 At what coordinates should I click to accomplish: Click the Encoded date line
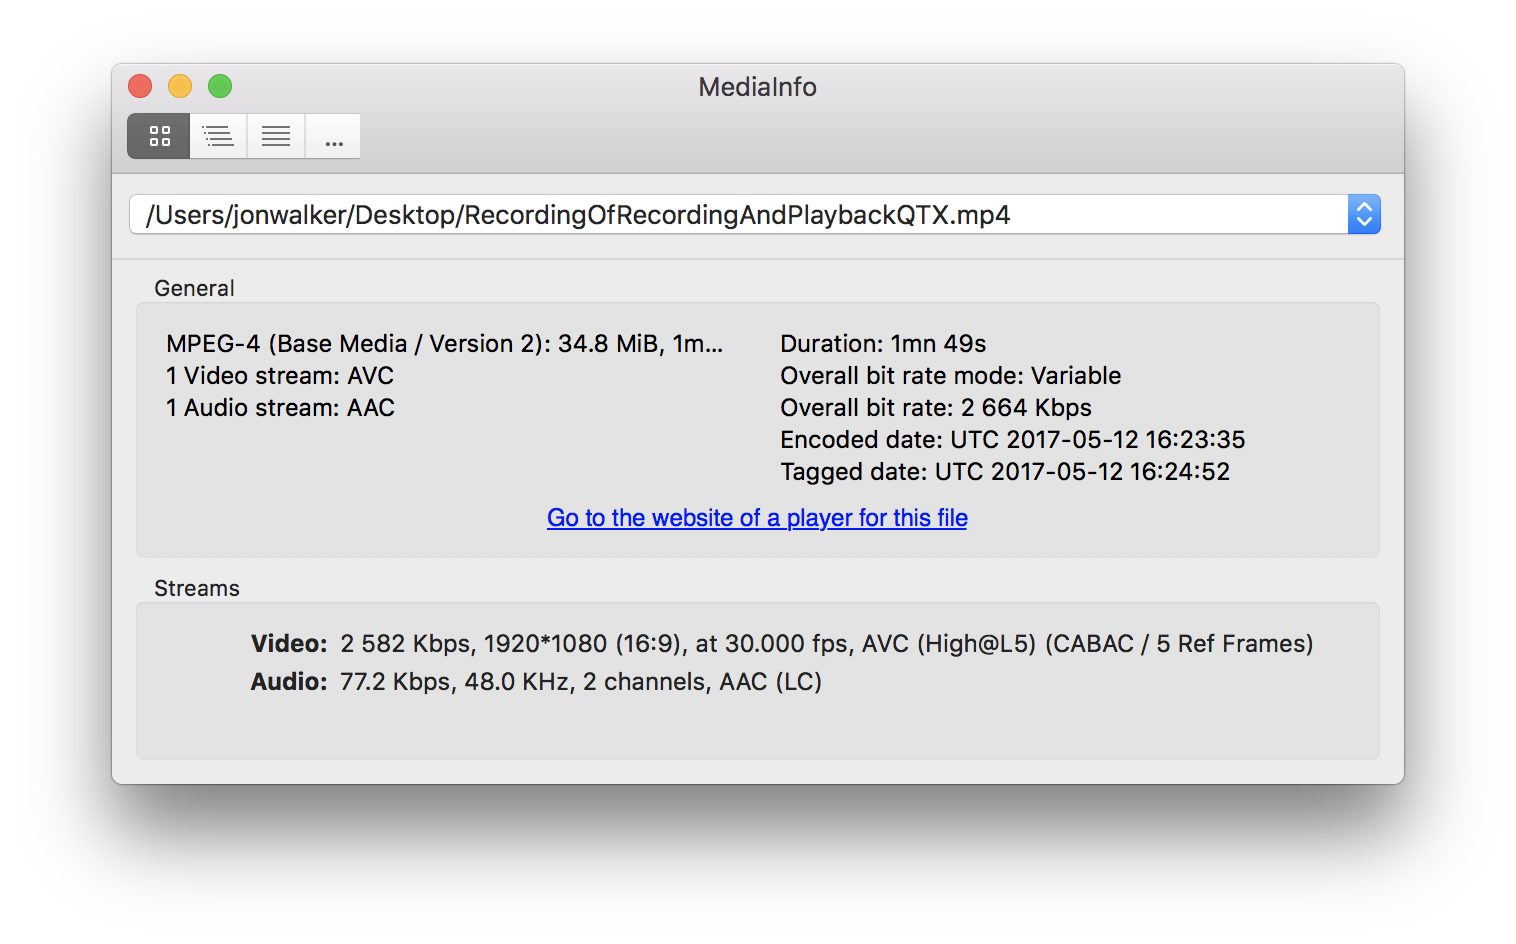1012,440
